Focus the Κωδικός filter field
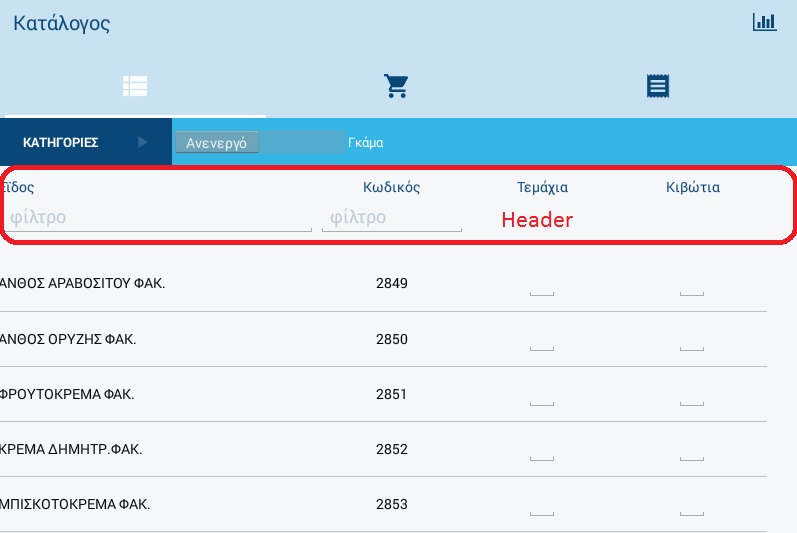 (x=392, y=217)
